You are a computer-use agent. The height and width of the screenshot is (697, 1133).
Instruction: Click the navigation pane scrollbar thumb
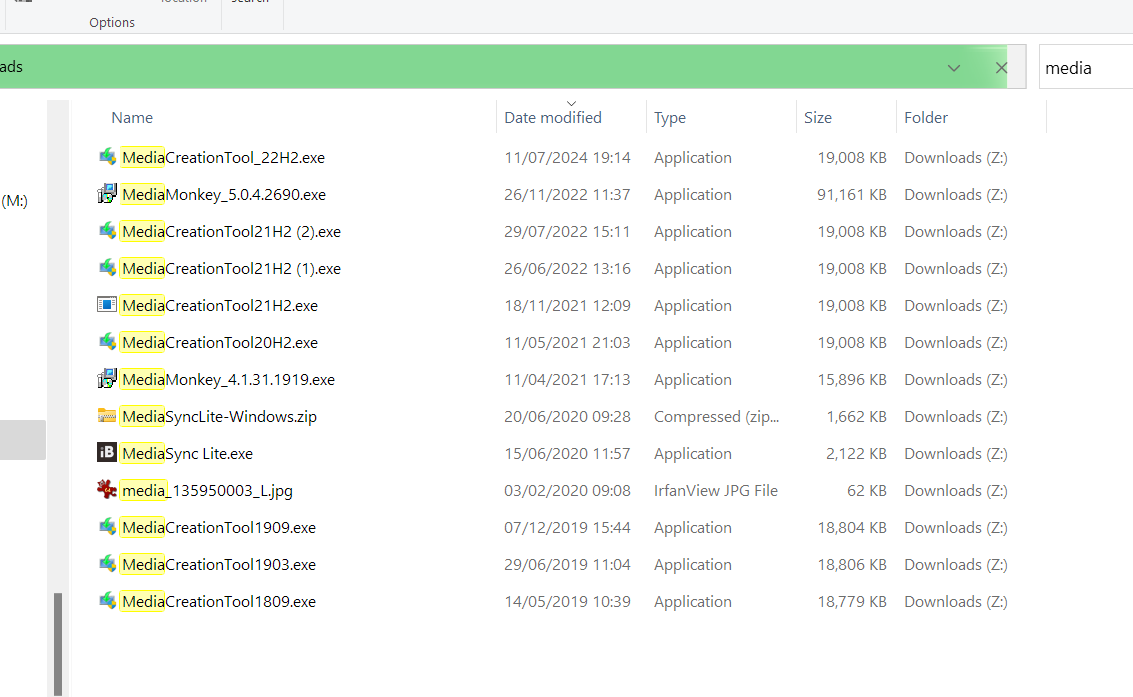click(x=58, y=644)
